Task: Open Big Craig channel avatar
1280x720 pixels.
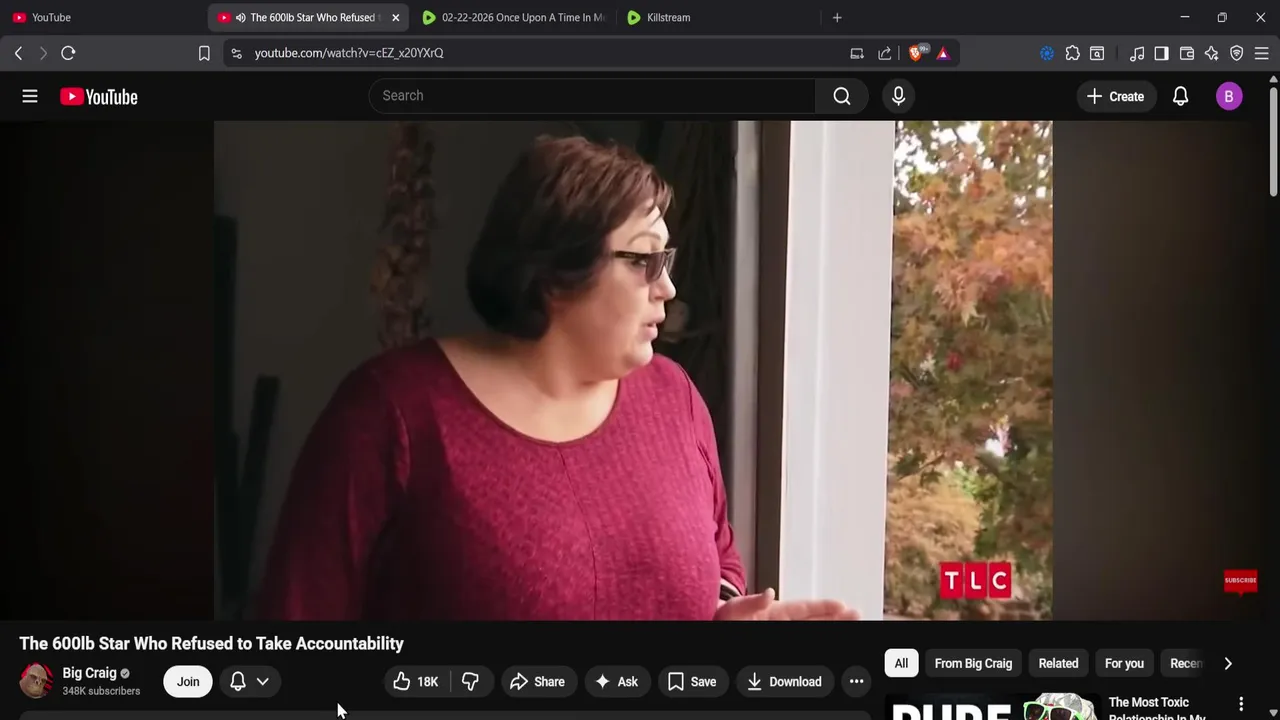Action: [x=37, y=681]
